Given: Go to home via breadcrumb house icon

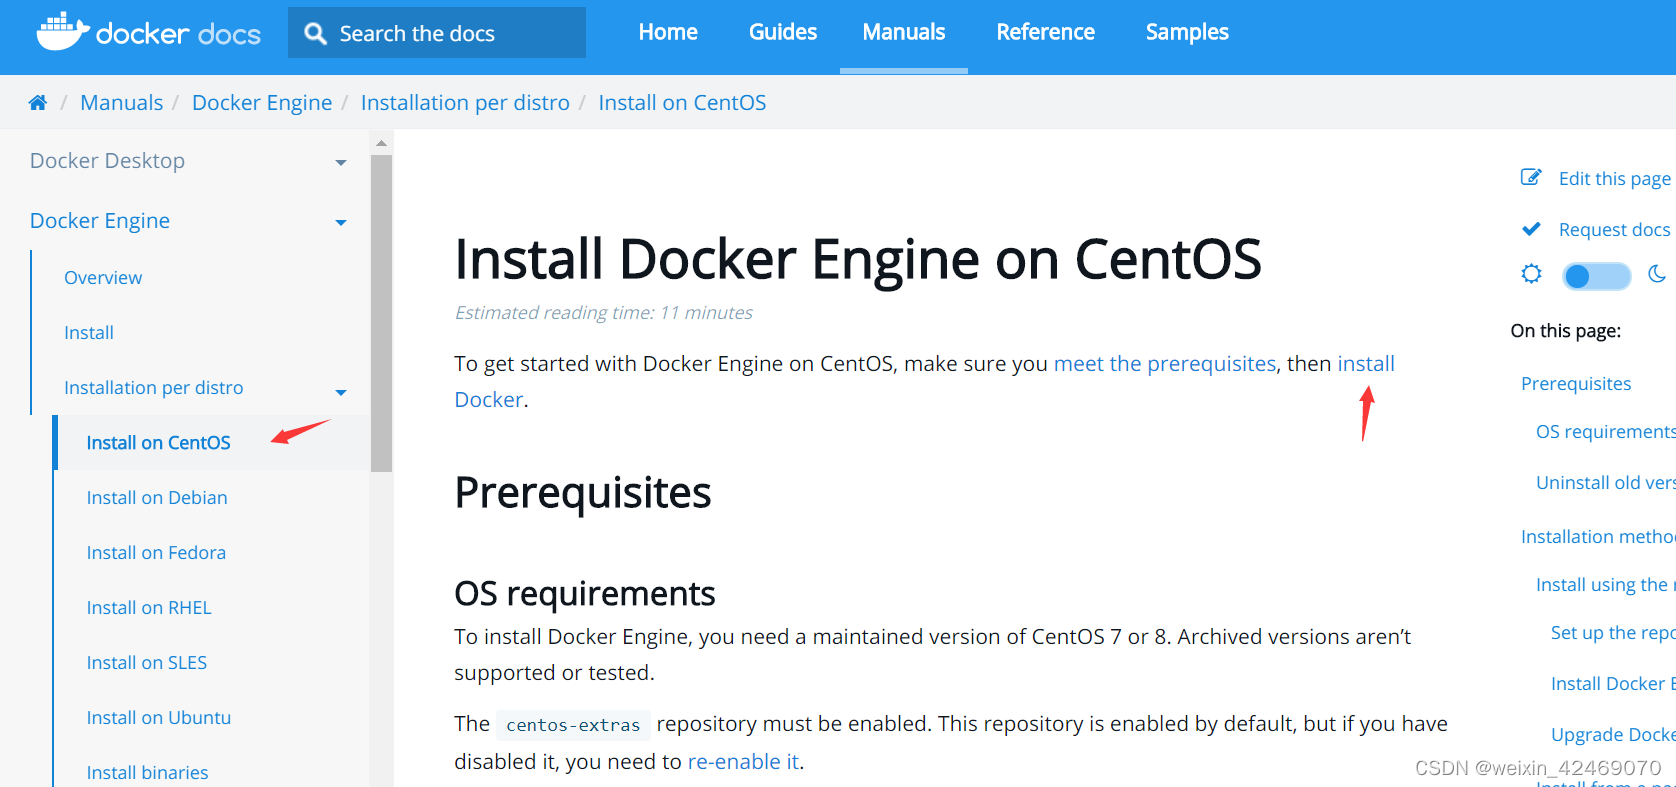Looking at the screenshot, I should (x=38, y=103).
